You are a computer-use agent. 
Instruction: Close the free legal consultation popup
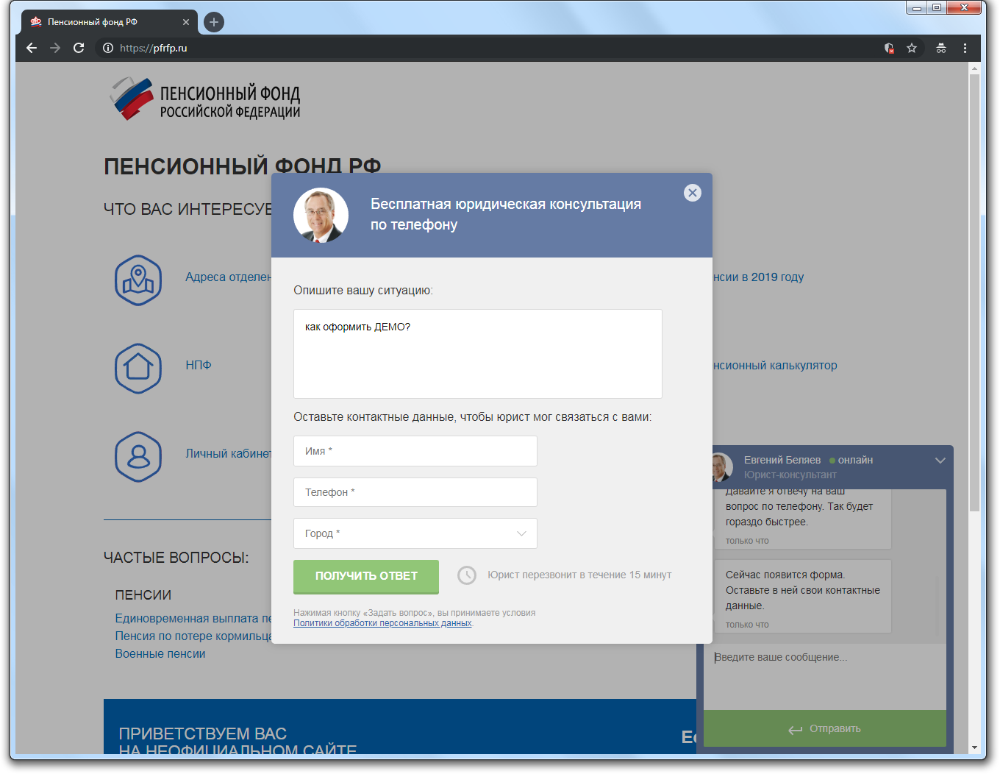(692, 193)
